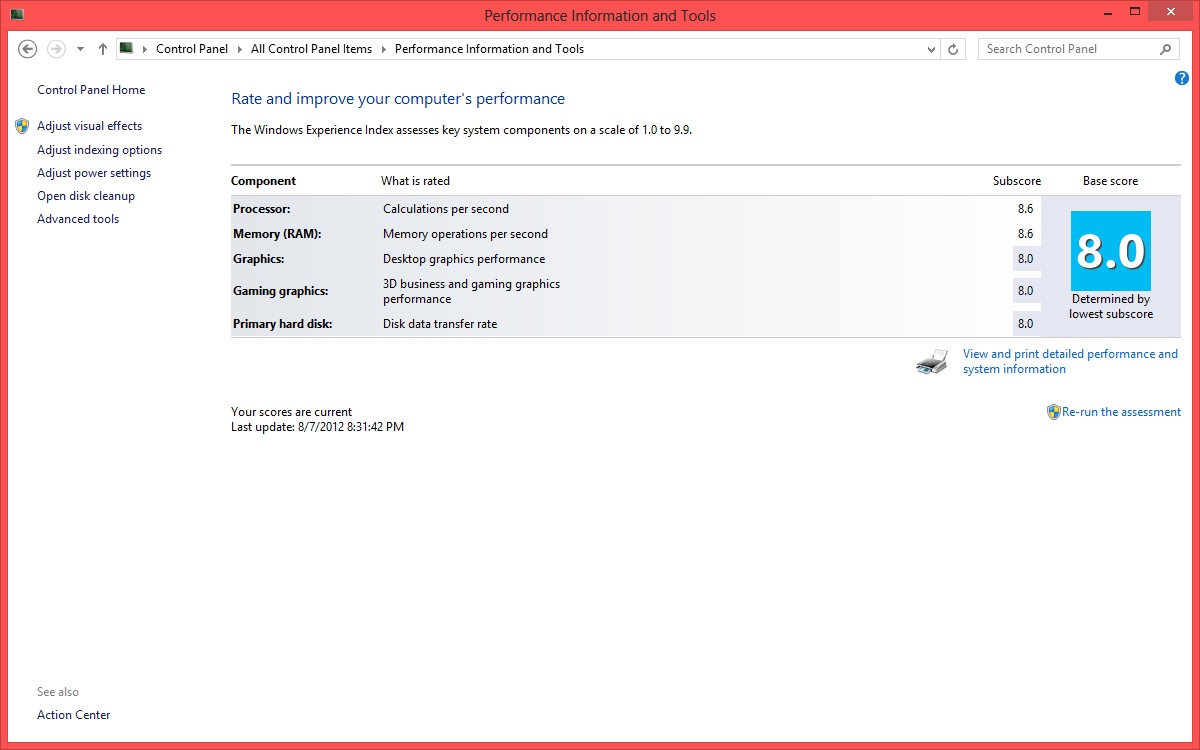The height and width of the screenshot is (750, 1200).
Task: Click the window title bar system icon
Action: (x=18, y=15)
